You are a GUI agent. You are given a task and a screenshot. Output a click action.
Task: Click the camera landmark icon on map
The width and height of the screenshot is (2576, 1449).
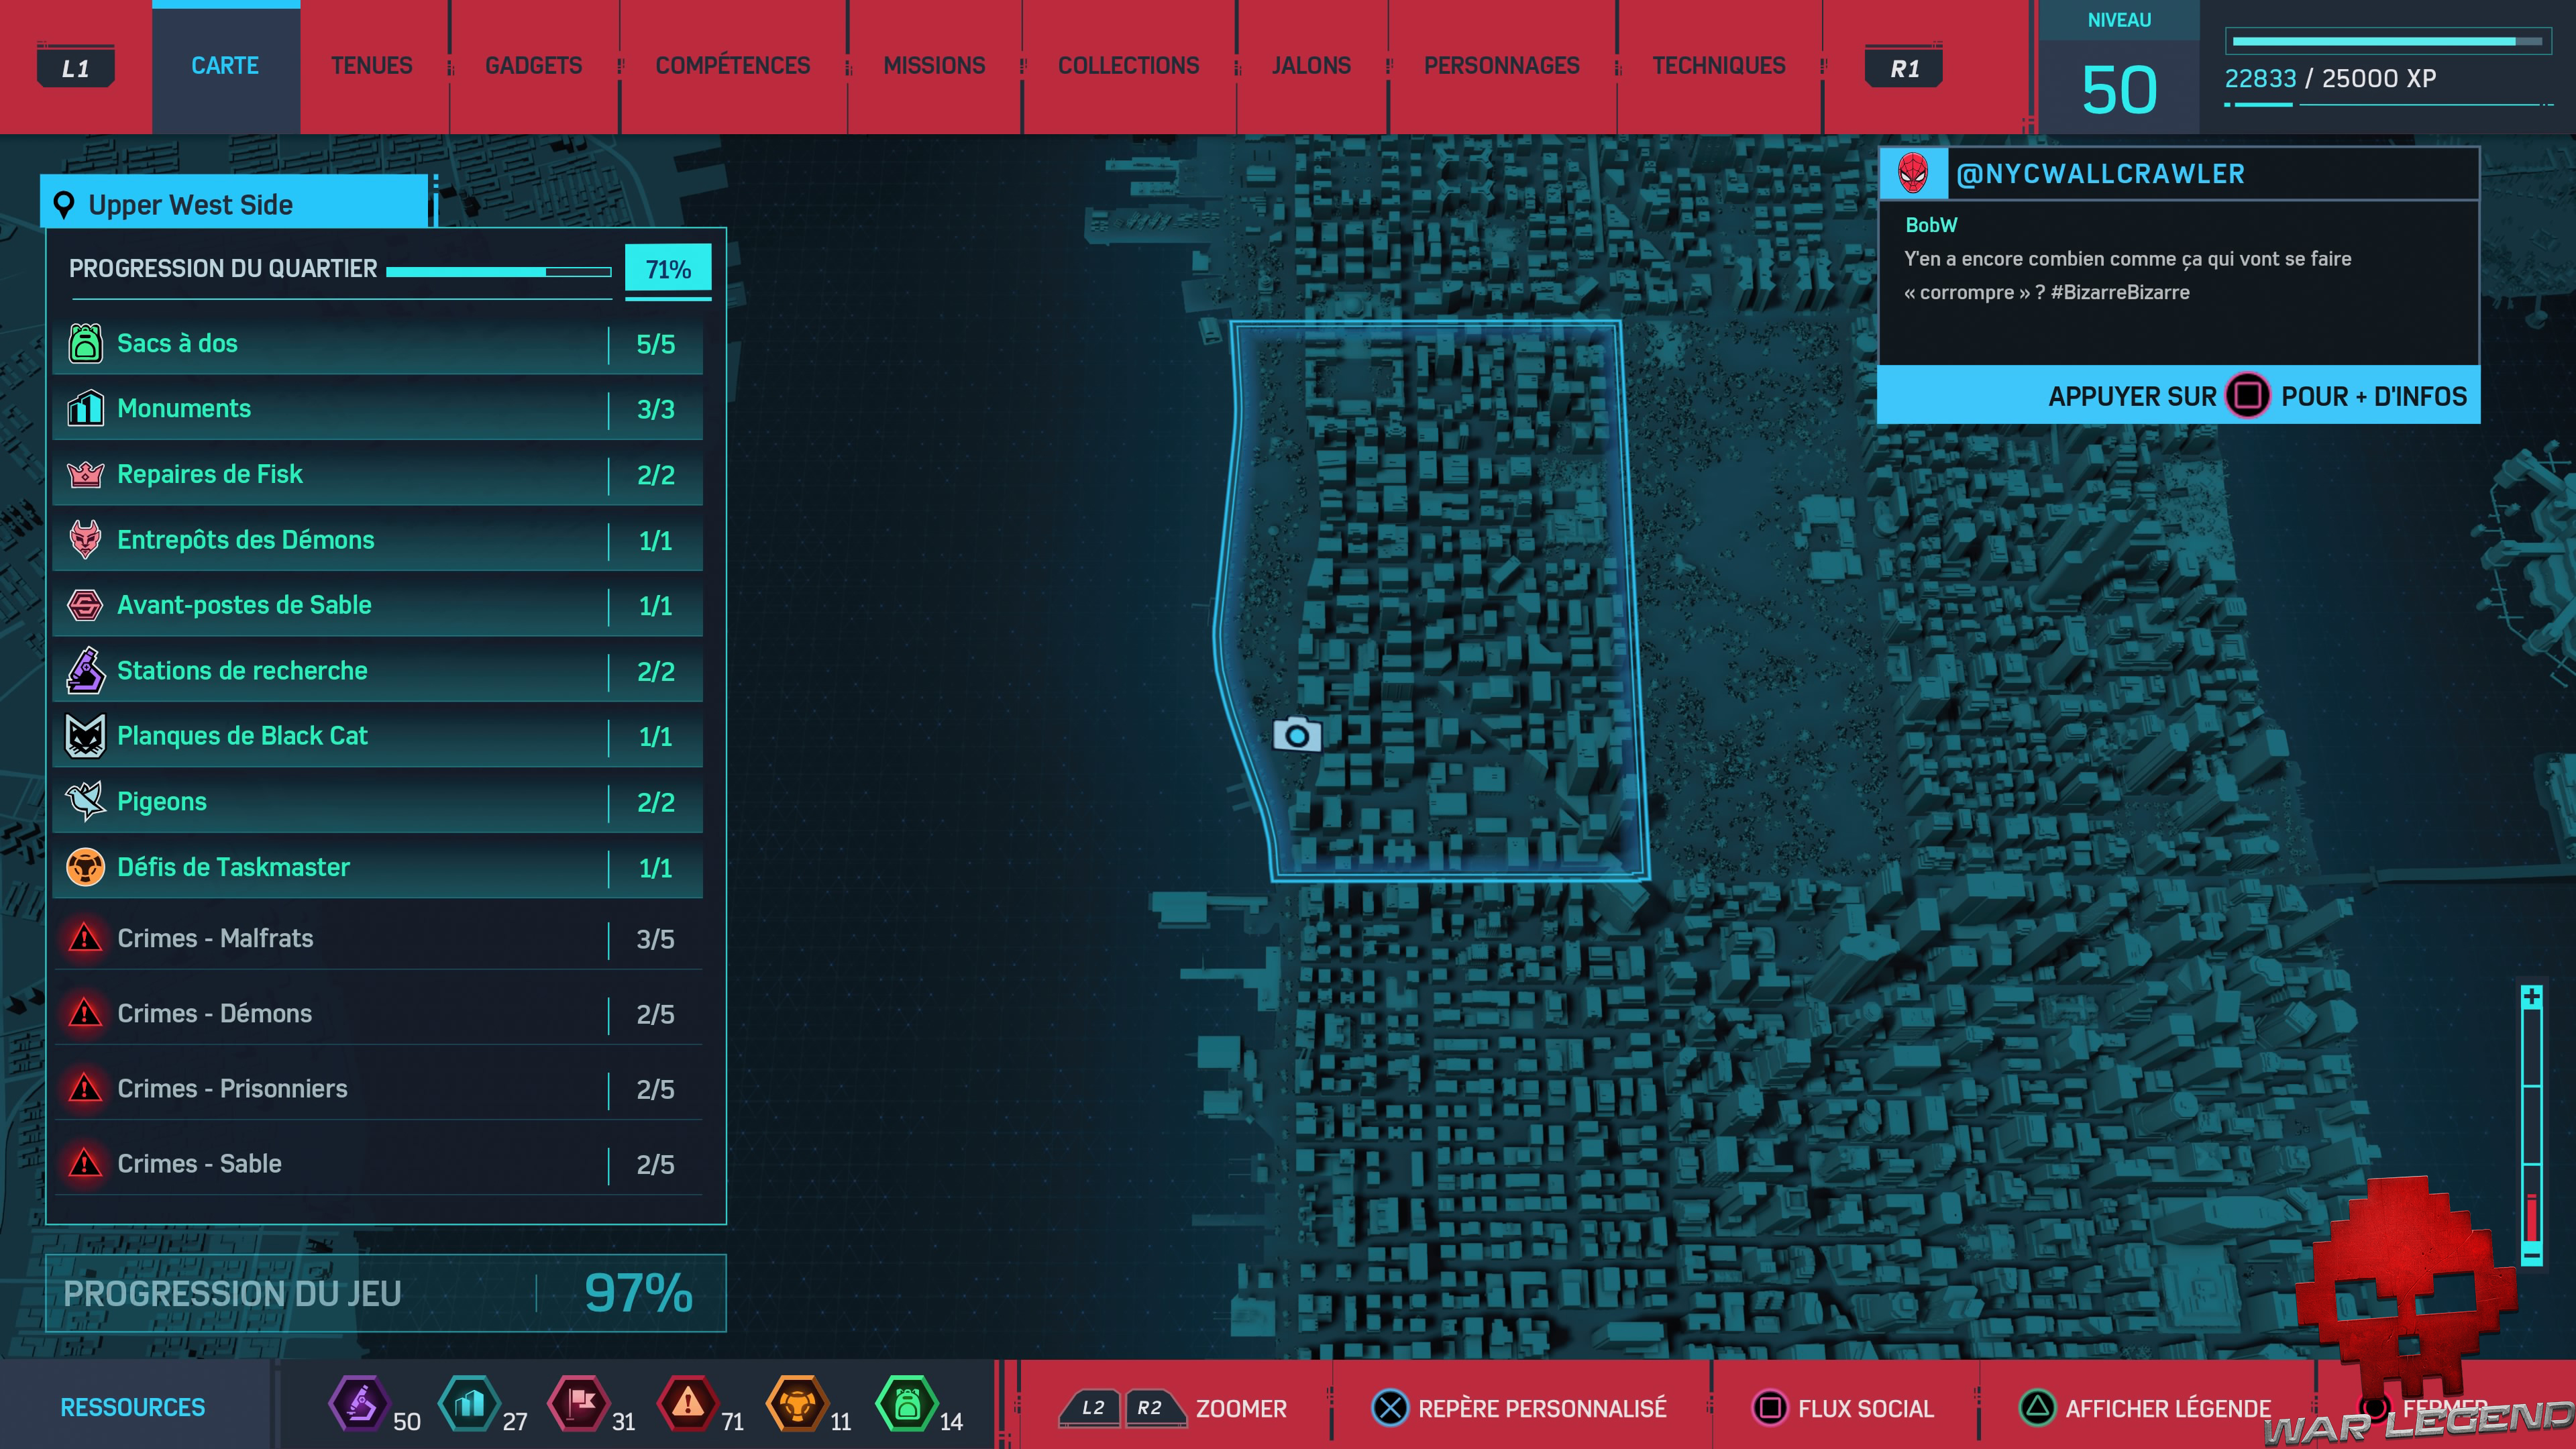(1297, 735)
